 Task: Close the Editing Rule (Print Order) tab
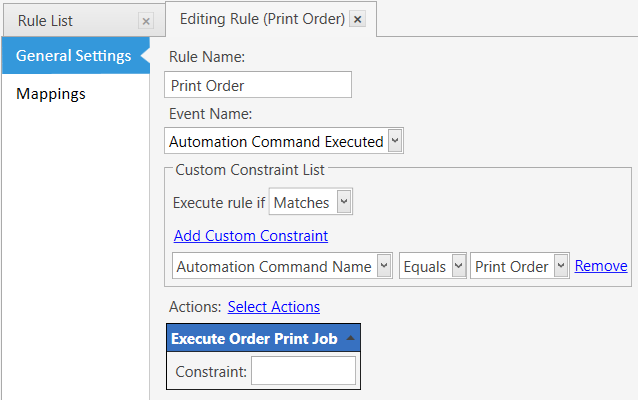click(x=357, y=19)
